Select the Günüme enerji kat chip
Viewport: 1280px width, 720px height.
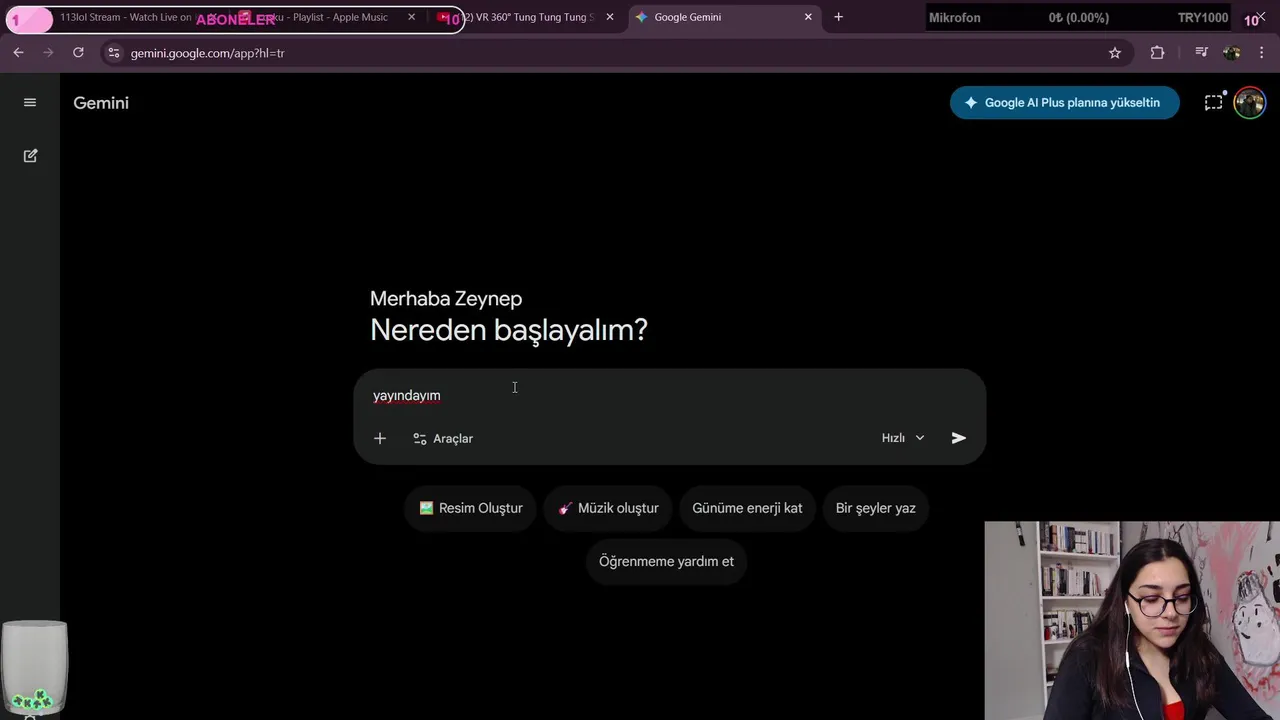coord(747,508)
